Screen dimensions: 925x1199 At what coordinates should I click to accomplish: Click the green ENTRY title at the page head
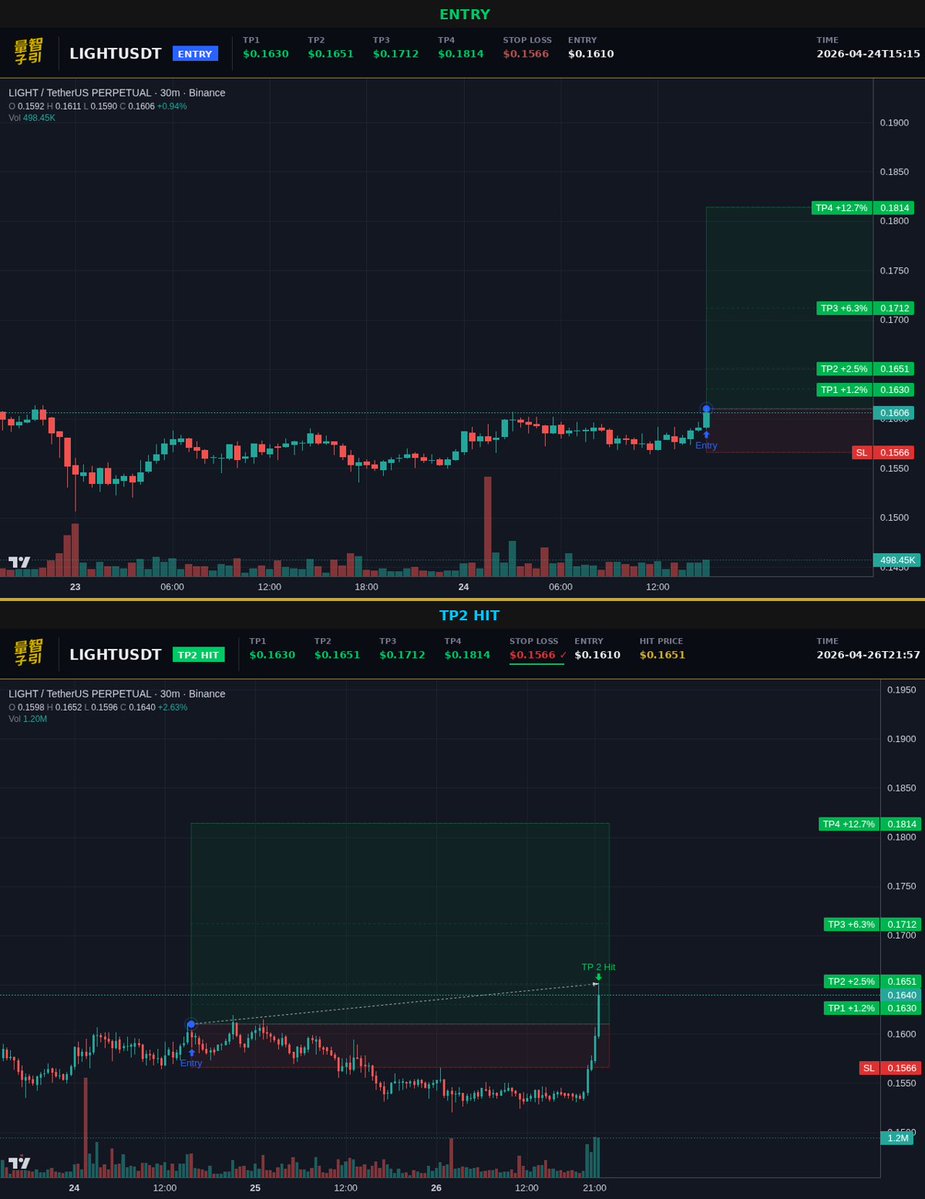coord(465,14)
